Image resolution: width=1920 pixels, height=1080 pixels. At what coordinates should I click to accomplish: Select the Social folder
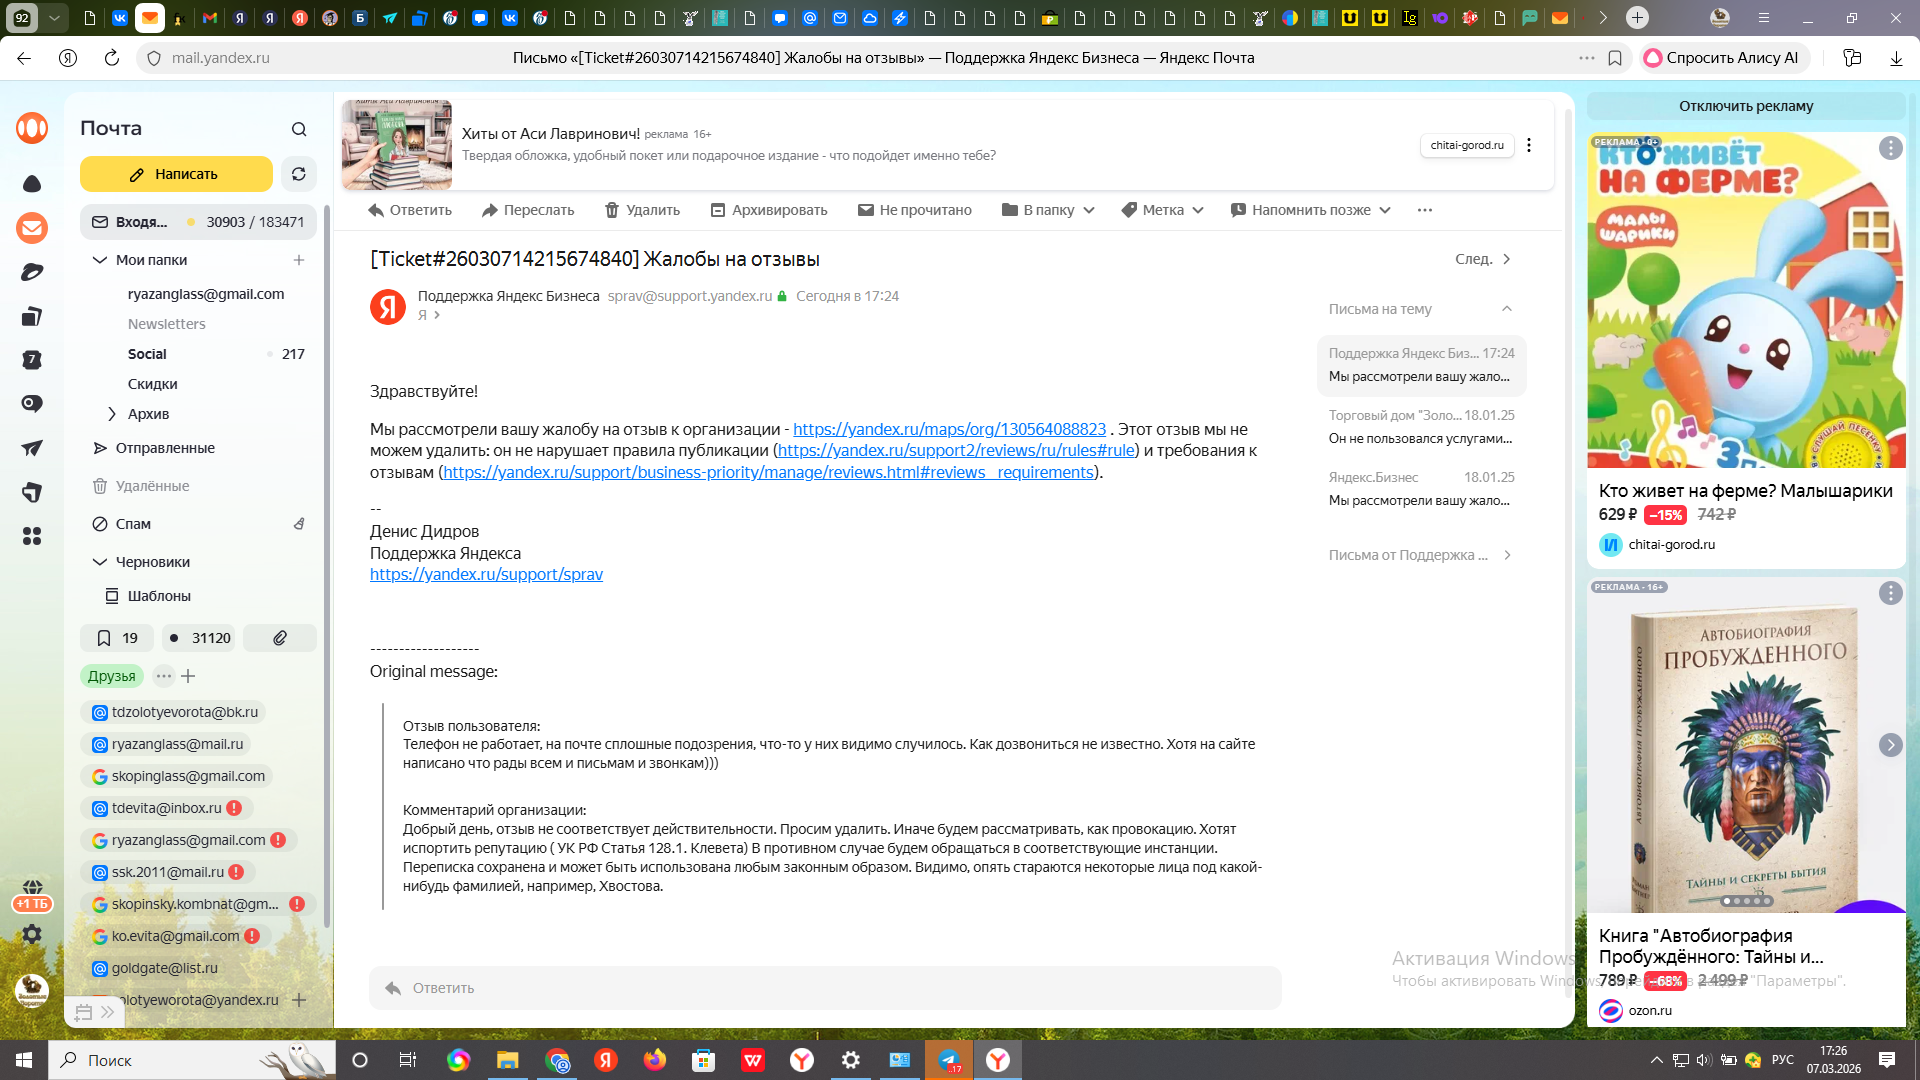click(147, 354)
